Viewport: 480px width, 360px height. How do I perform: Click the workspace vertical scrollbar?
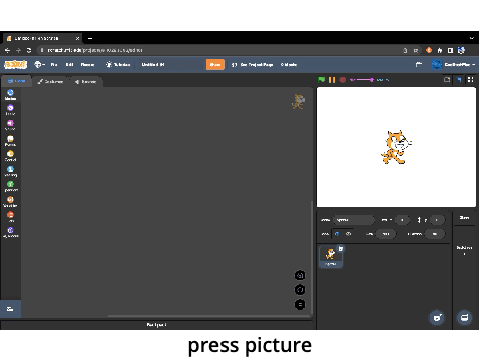(x=312, y=257)
